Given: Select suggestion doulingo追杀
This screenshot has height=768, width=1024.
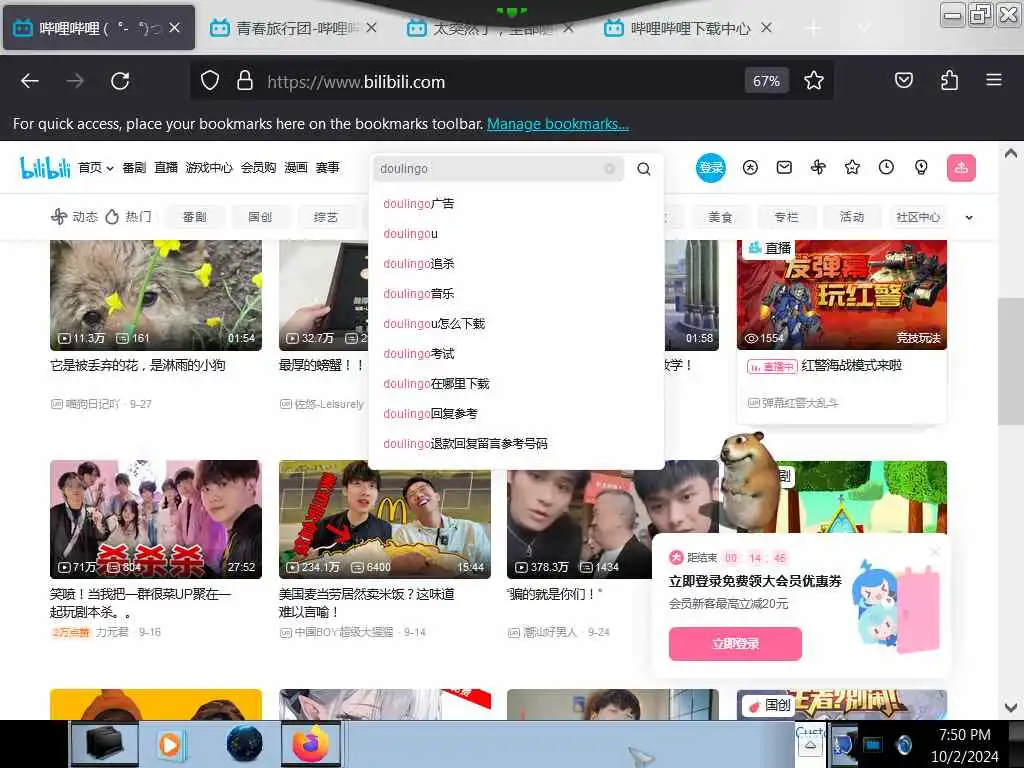Looking at the screenshot, I should [x=419, y=264].
